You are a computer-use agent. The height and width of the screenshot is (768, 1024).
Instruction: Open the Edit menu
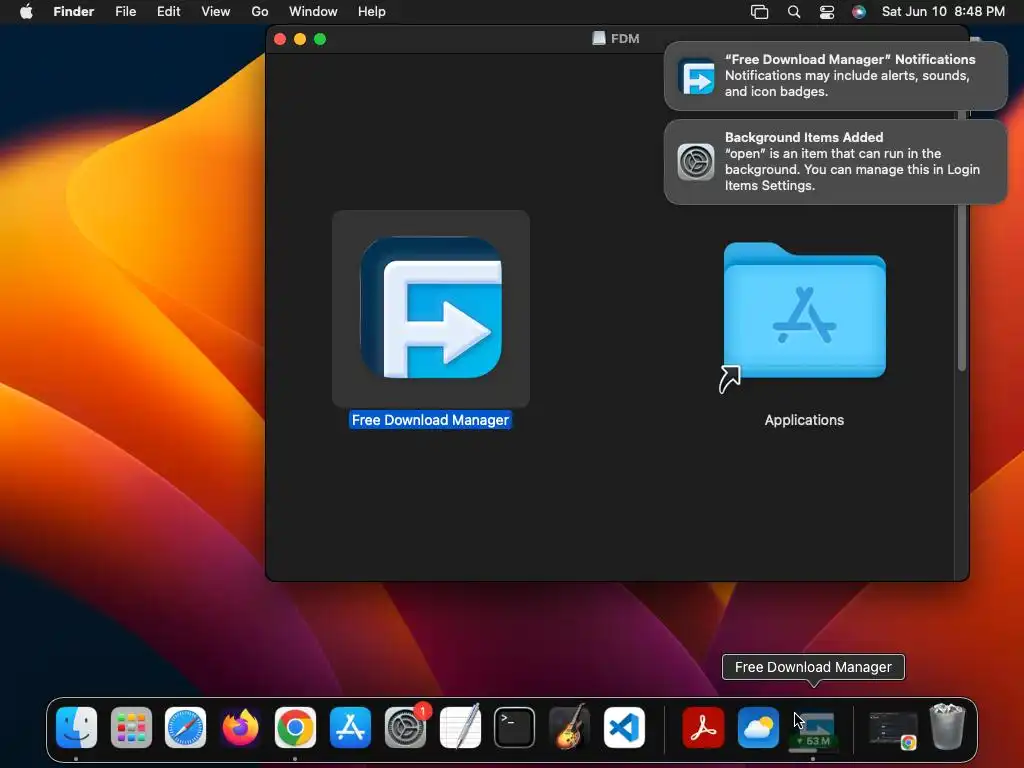tap(168, 12)
